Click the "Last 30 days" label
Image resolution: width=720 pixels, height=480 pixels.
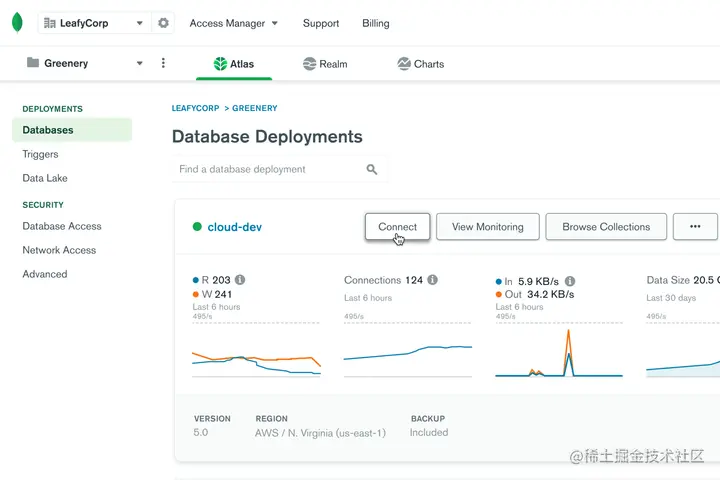(x=671, y=298)
